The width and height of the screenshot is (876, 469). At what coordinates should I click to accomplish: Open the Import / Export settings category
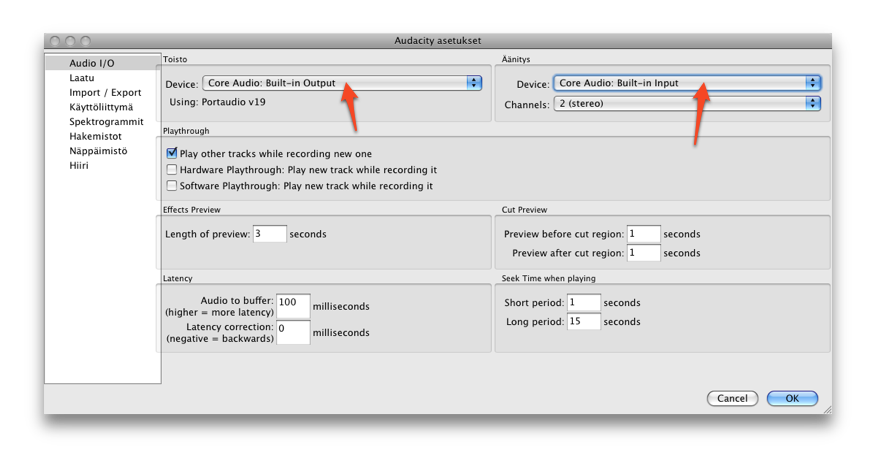[x=105, y=92]
